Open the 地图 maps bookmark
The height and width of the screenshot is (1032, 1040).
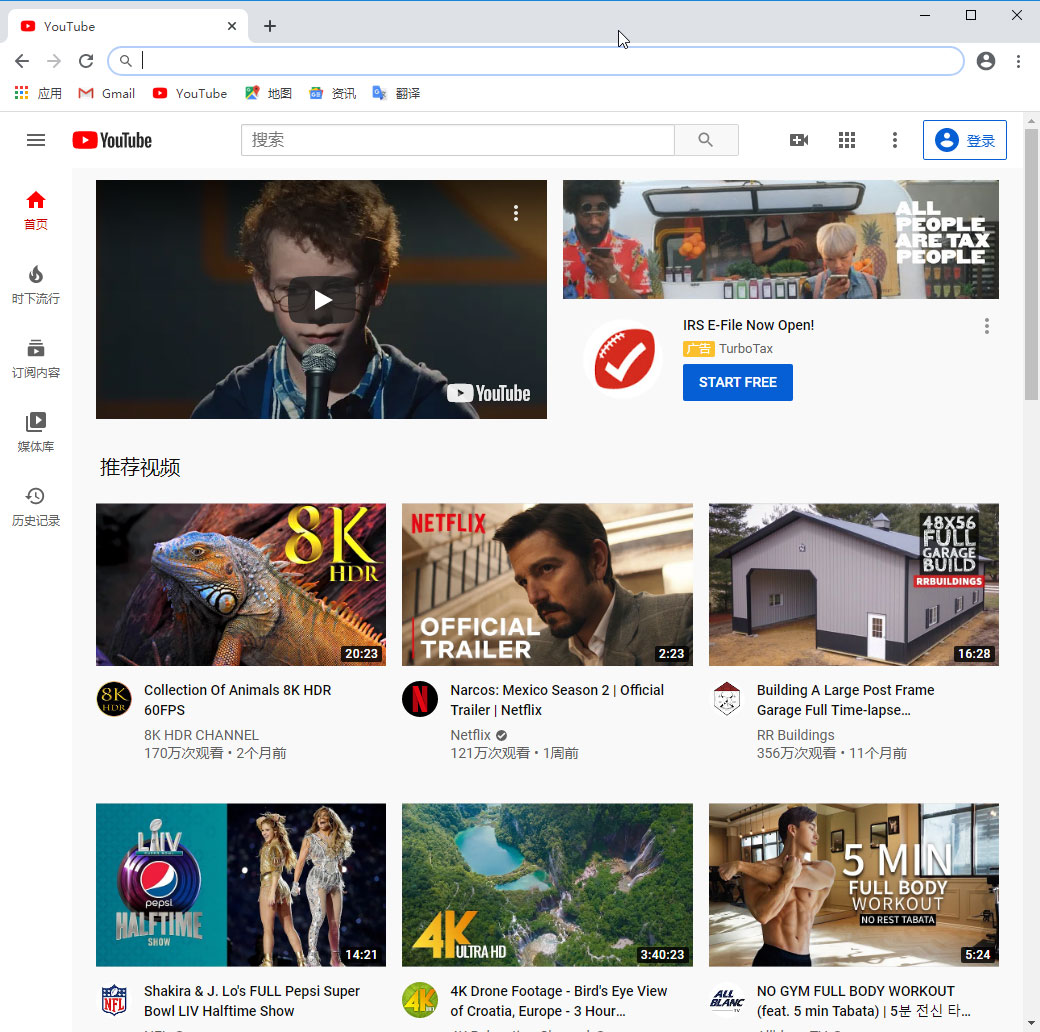coord(268,94)
